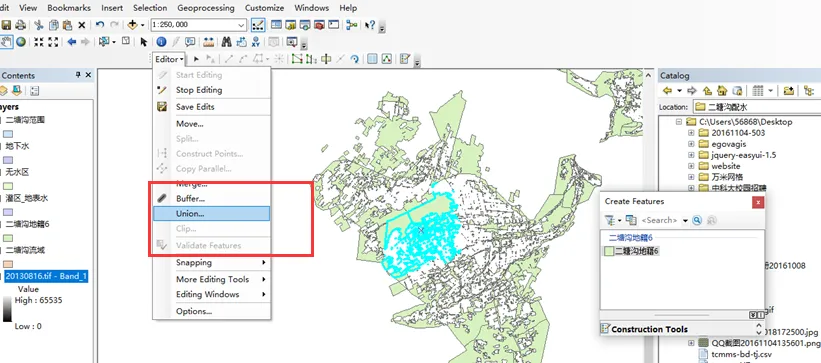Undo the last action
Screen dimensions: 821x363
[99, 25]
